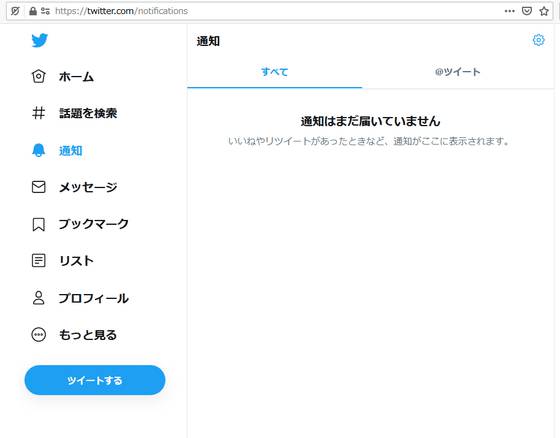This screenshot has height=438, width=560.
Task: Go to ブックマーク label
Action: 94,224
